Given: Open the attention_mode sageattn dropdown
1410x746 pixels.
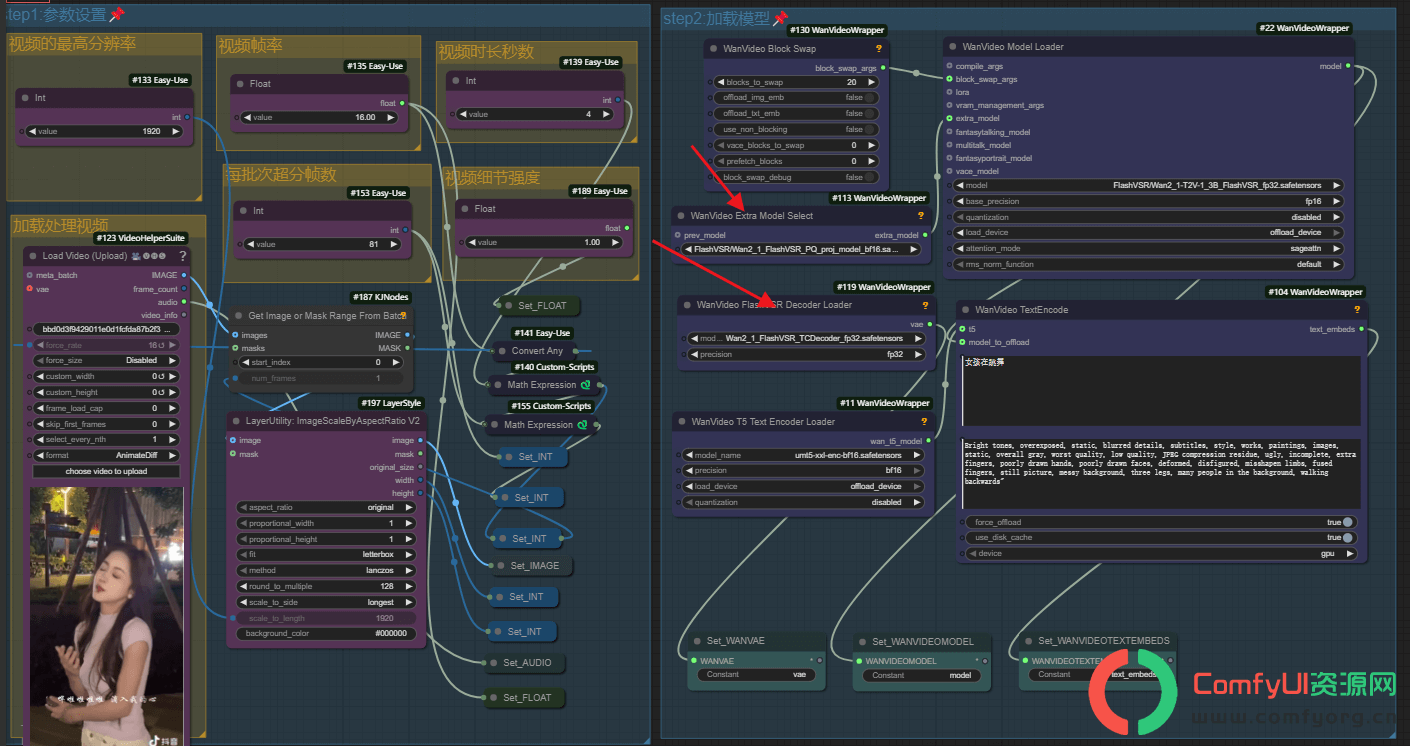Looking at the screenshot, I should (x=1149, y=249).
